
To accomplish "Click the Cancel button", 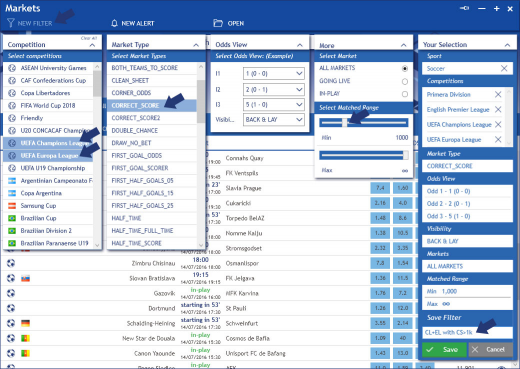I will (x=490, y=349).
